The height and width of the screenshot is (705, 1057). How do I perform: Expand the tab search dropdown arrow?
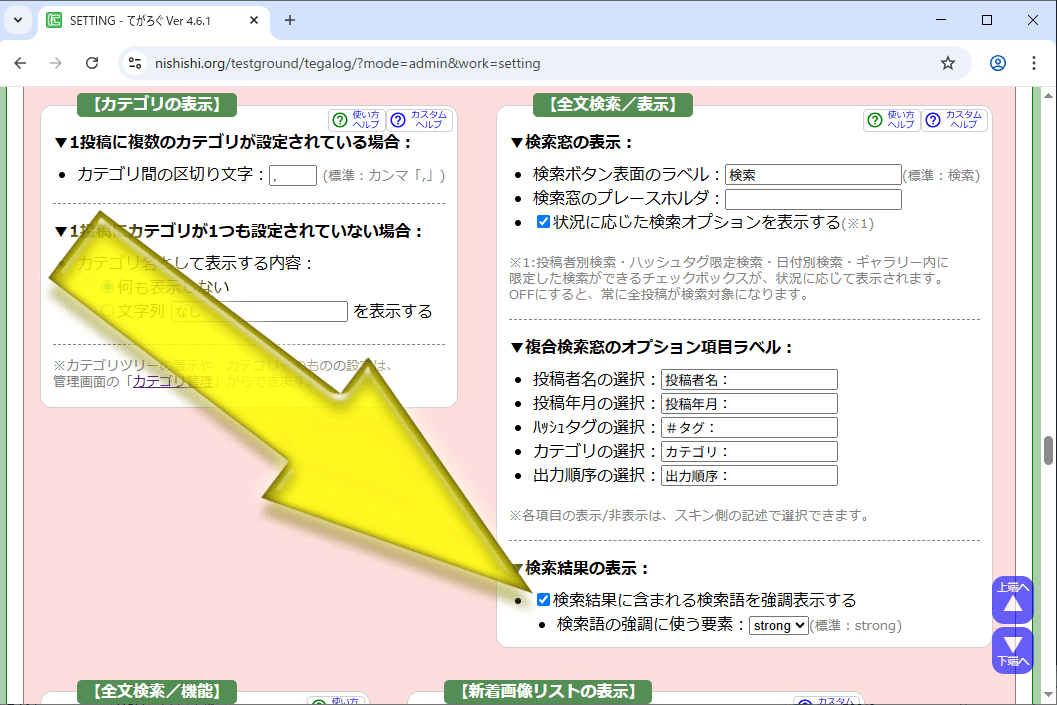(x=17, y=20)
